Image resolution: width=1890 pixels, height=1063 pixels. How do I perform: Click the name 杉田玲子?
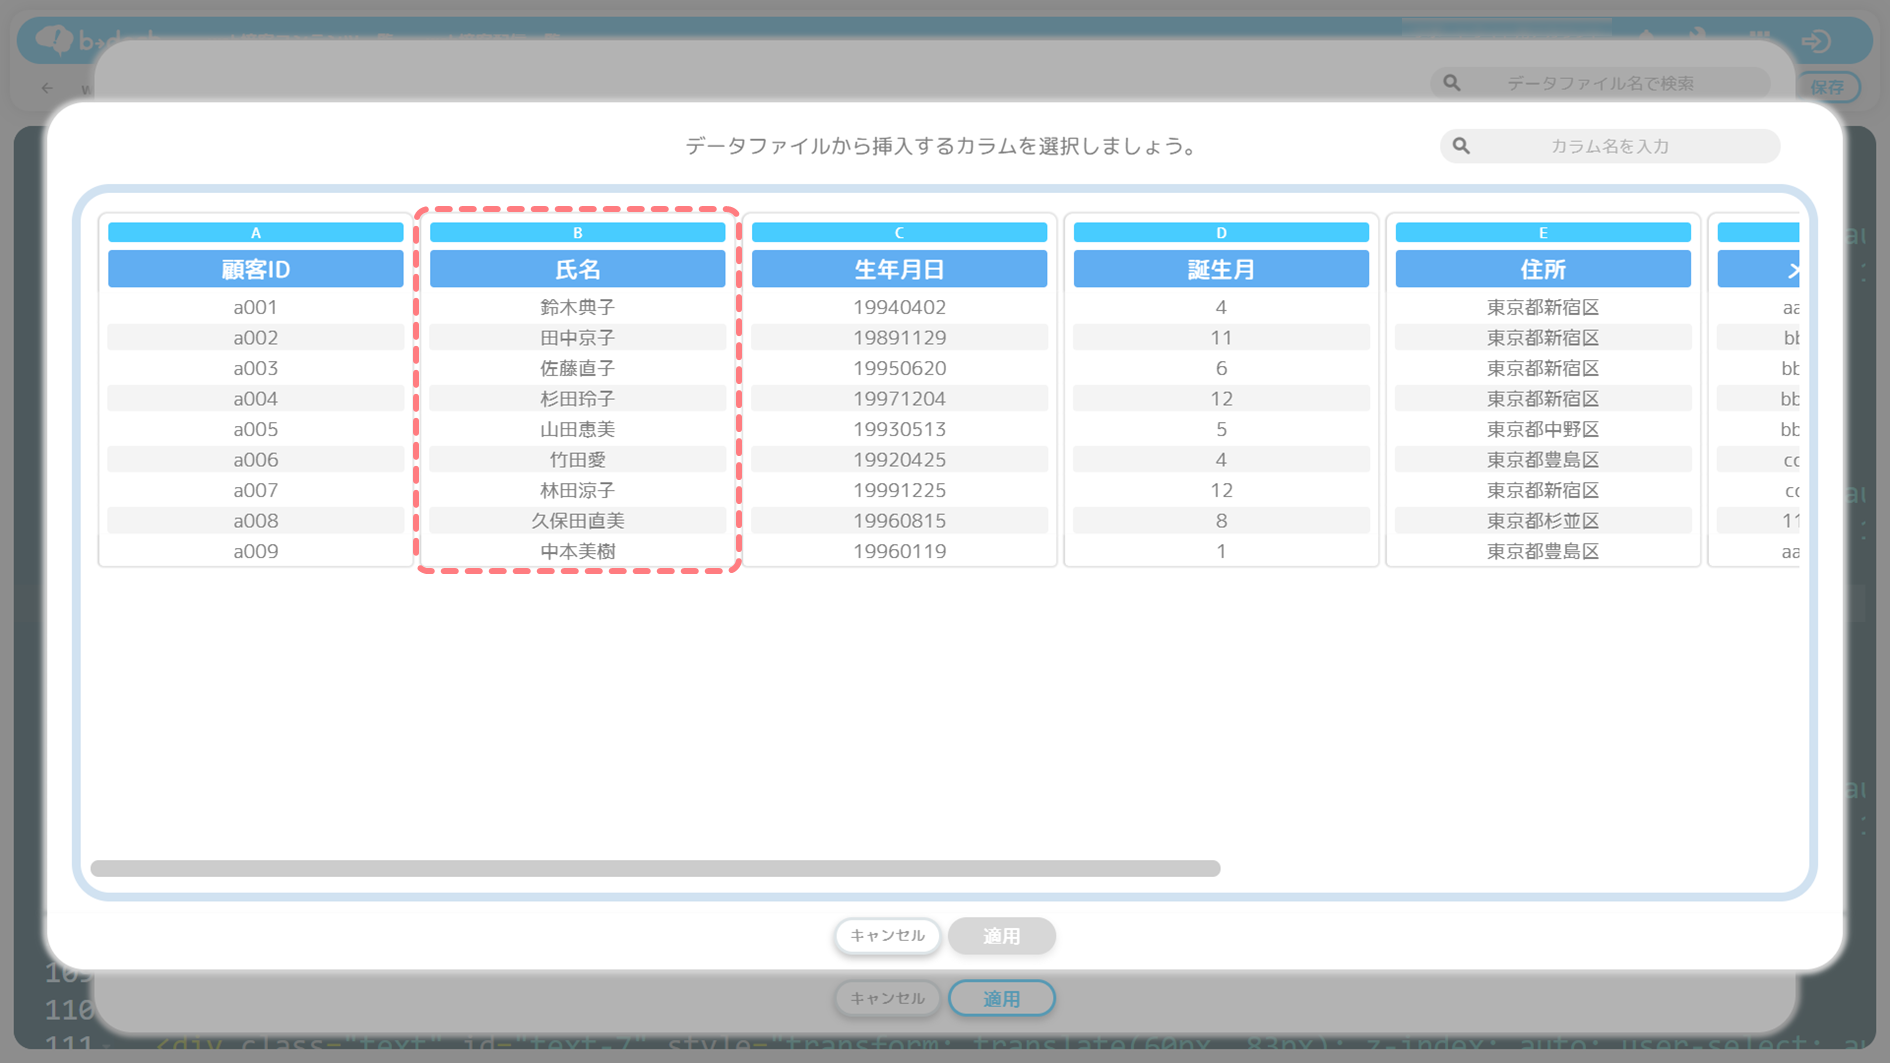coord(578,399)
